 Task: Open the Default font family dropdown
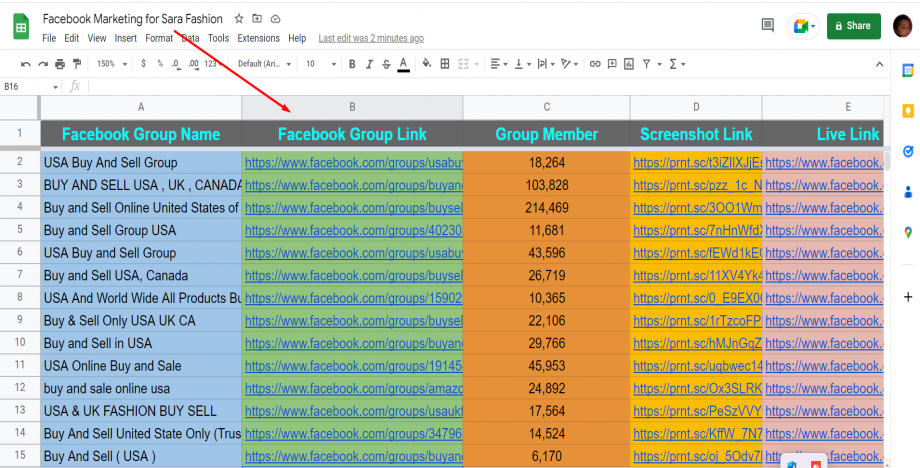[265, 64]
